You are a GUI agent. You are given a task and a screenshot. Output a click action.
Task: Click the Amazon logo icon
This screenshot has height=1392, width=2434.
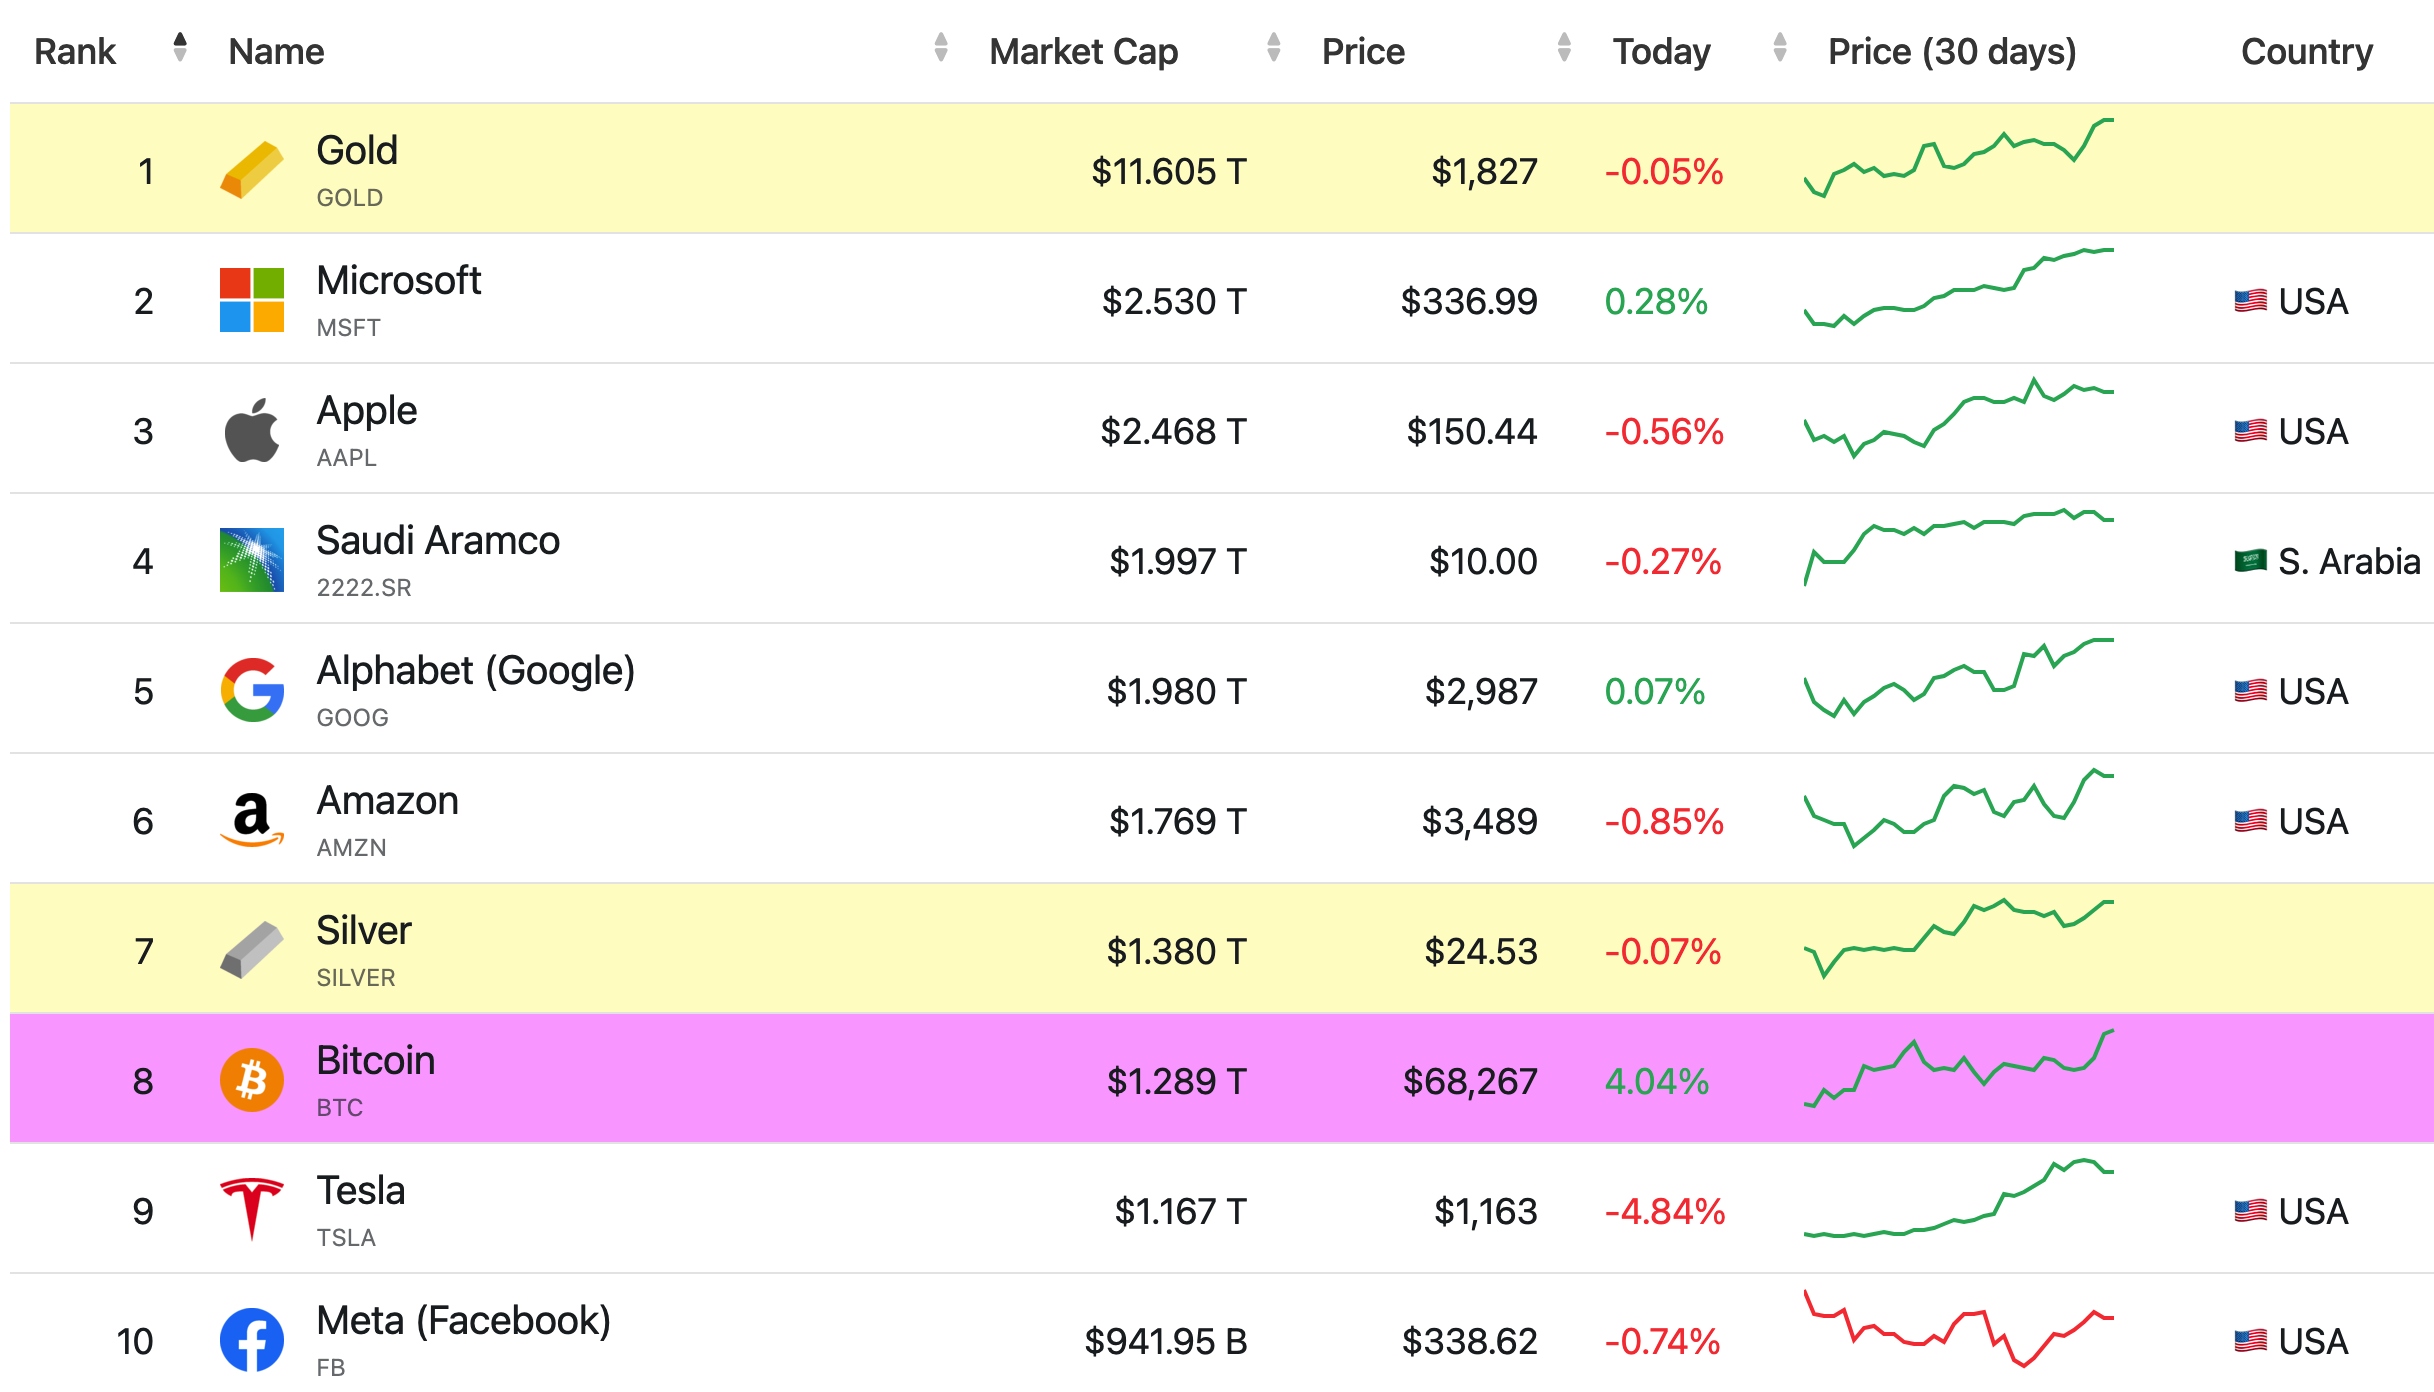251,820
